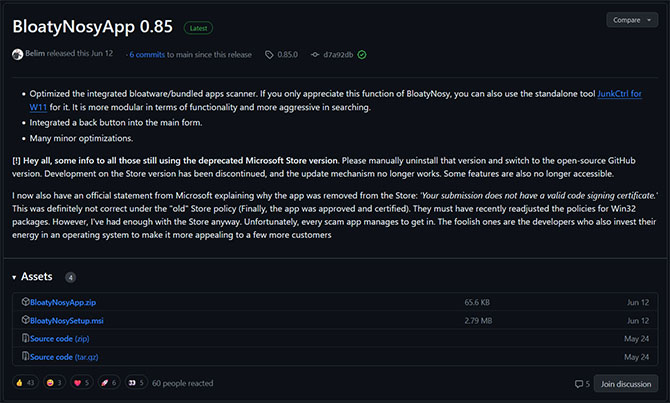Download BloatyNosyApp.zip
The width and height of the screenshot is (670, 403).
point(63,302)
